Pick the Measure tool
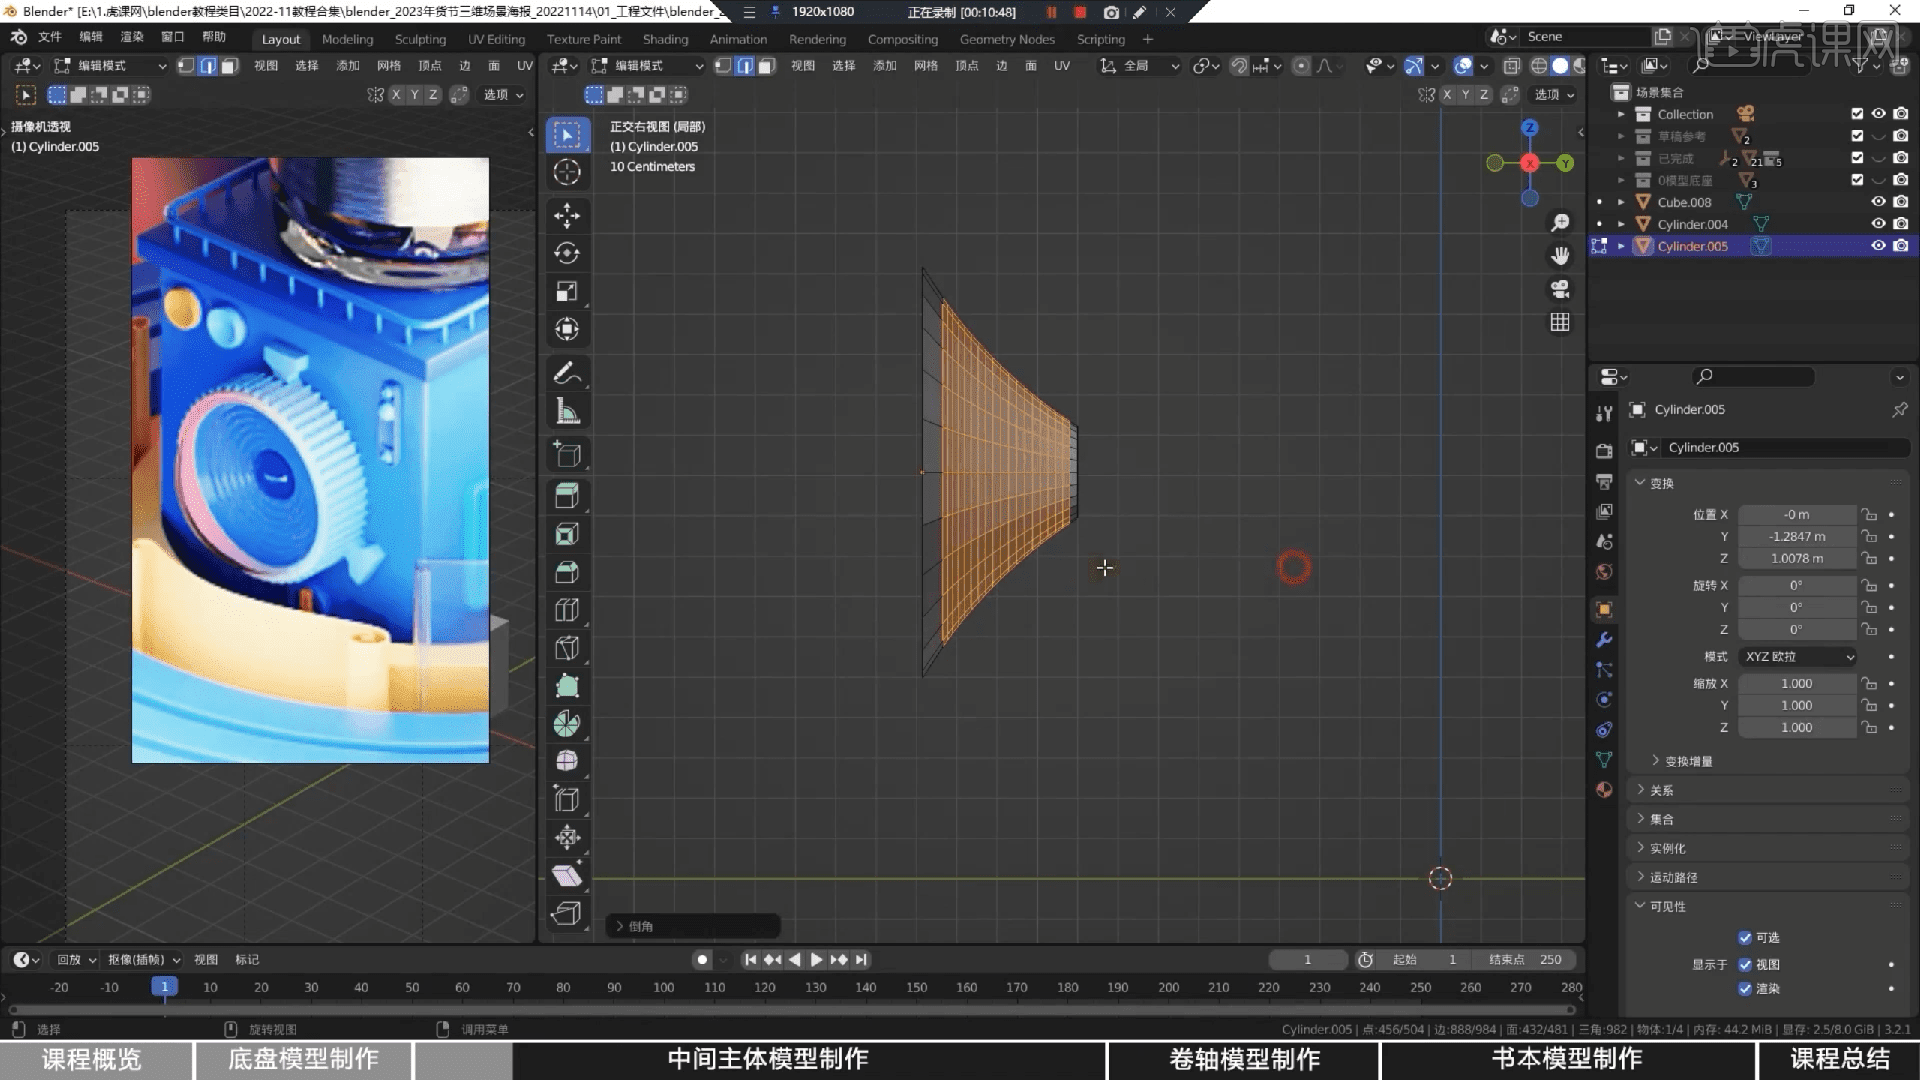The width and height of the screenshot is (1920, 1080). [x=567, y=411]
